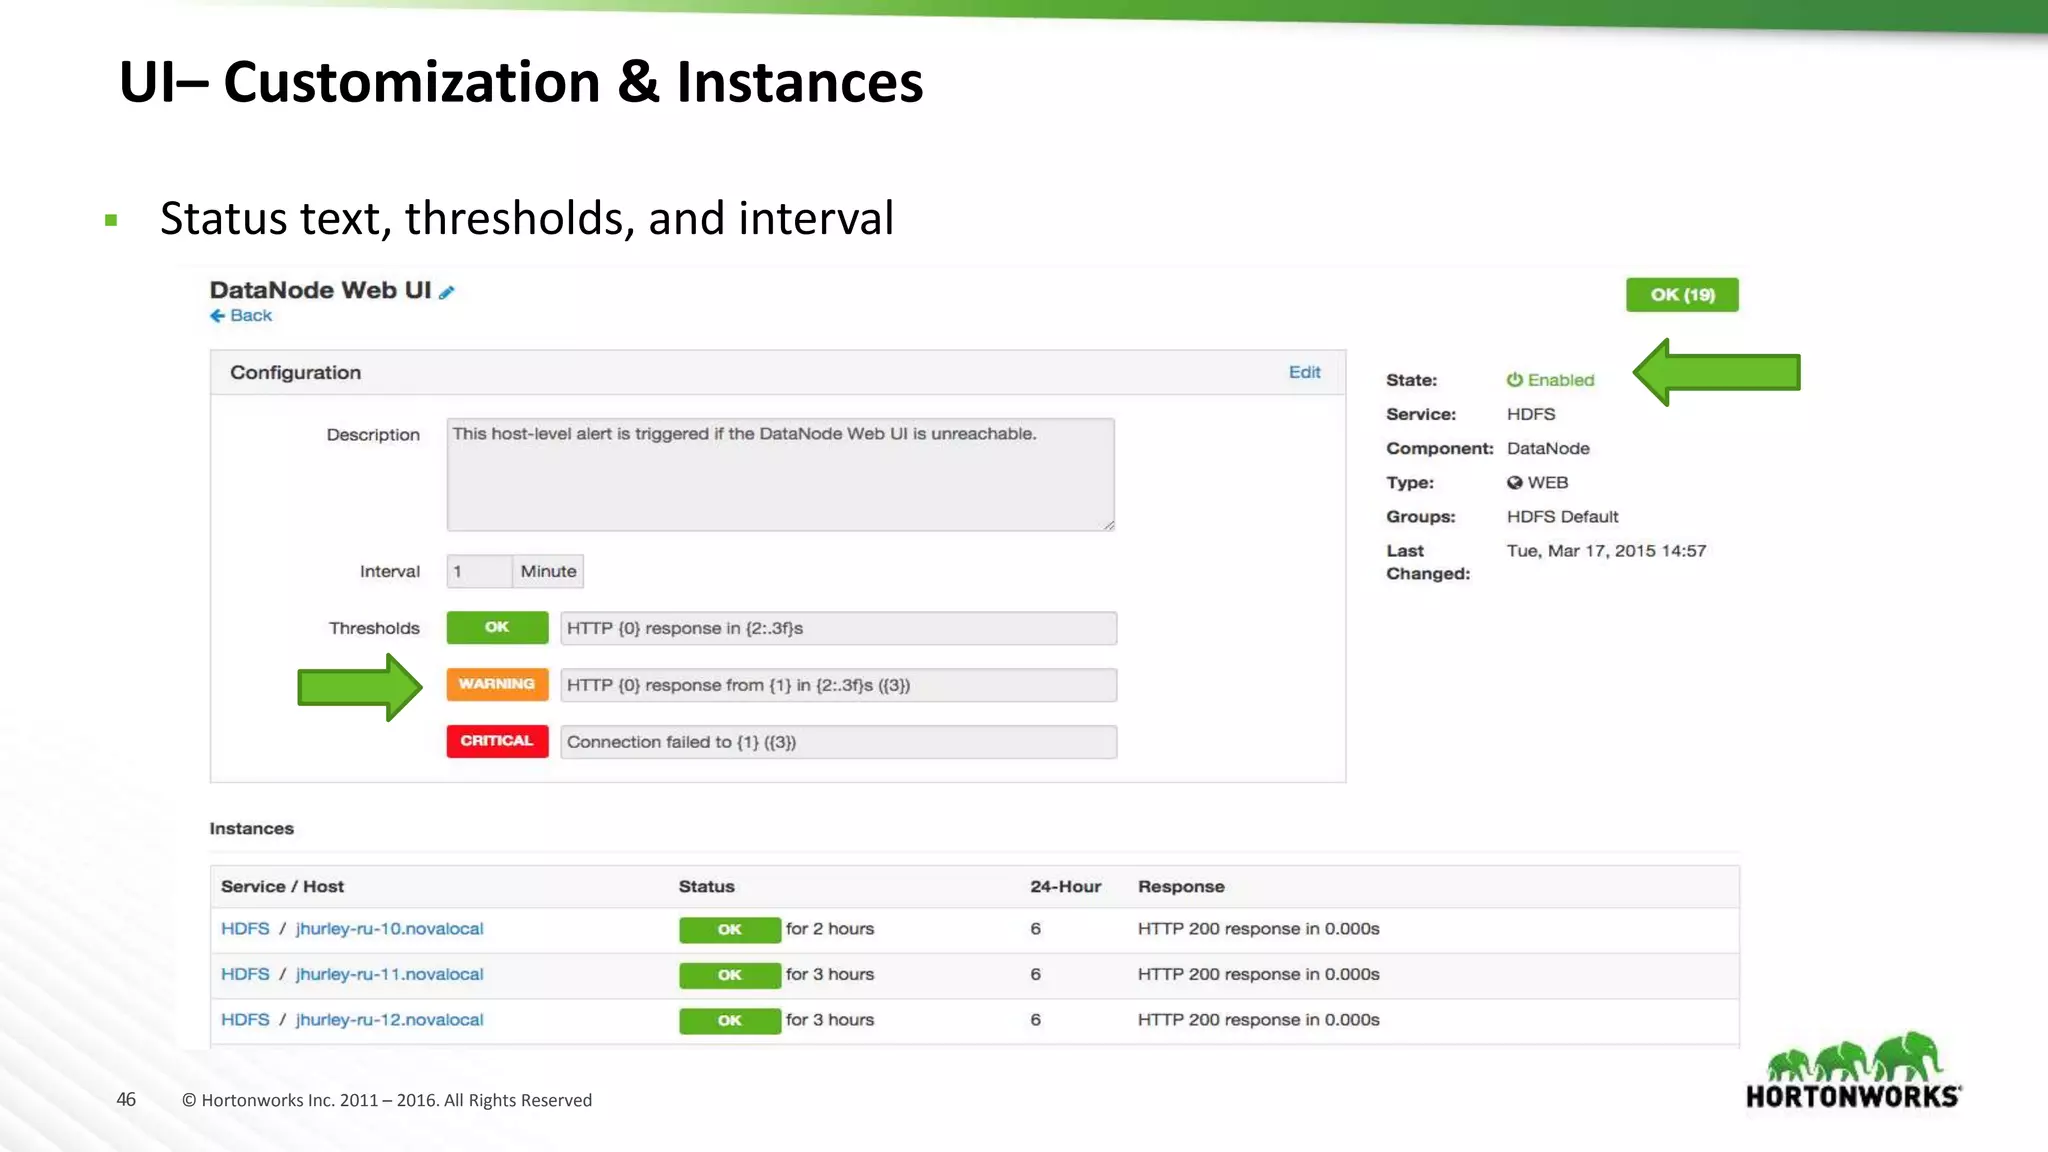Click the Minute unit label of Interval
Viewport: 2048px width, 1152px height.
click(548, 572)
